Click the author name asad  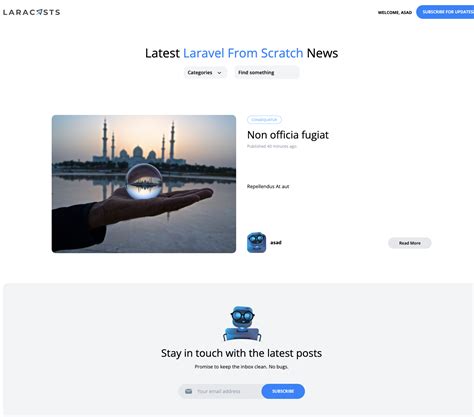(x=276, y=242)
